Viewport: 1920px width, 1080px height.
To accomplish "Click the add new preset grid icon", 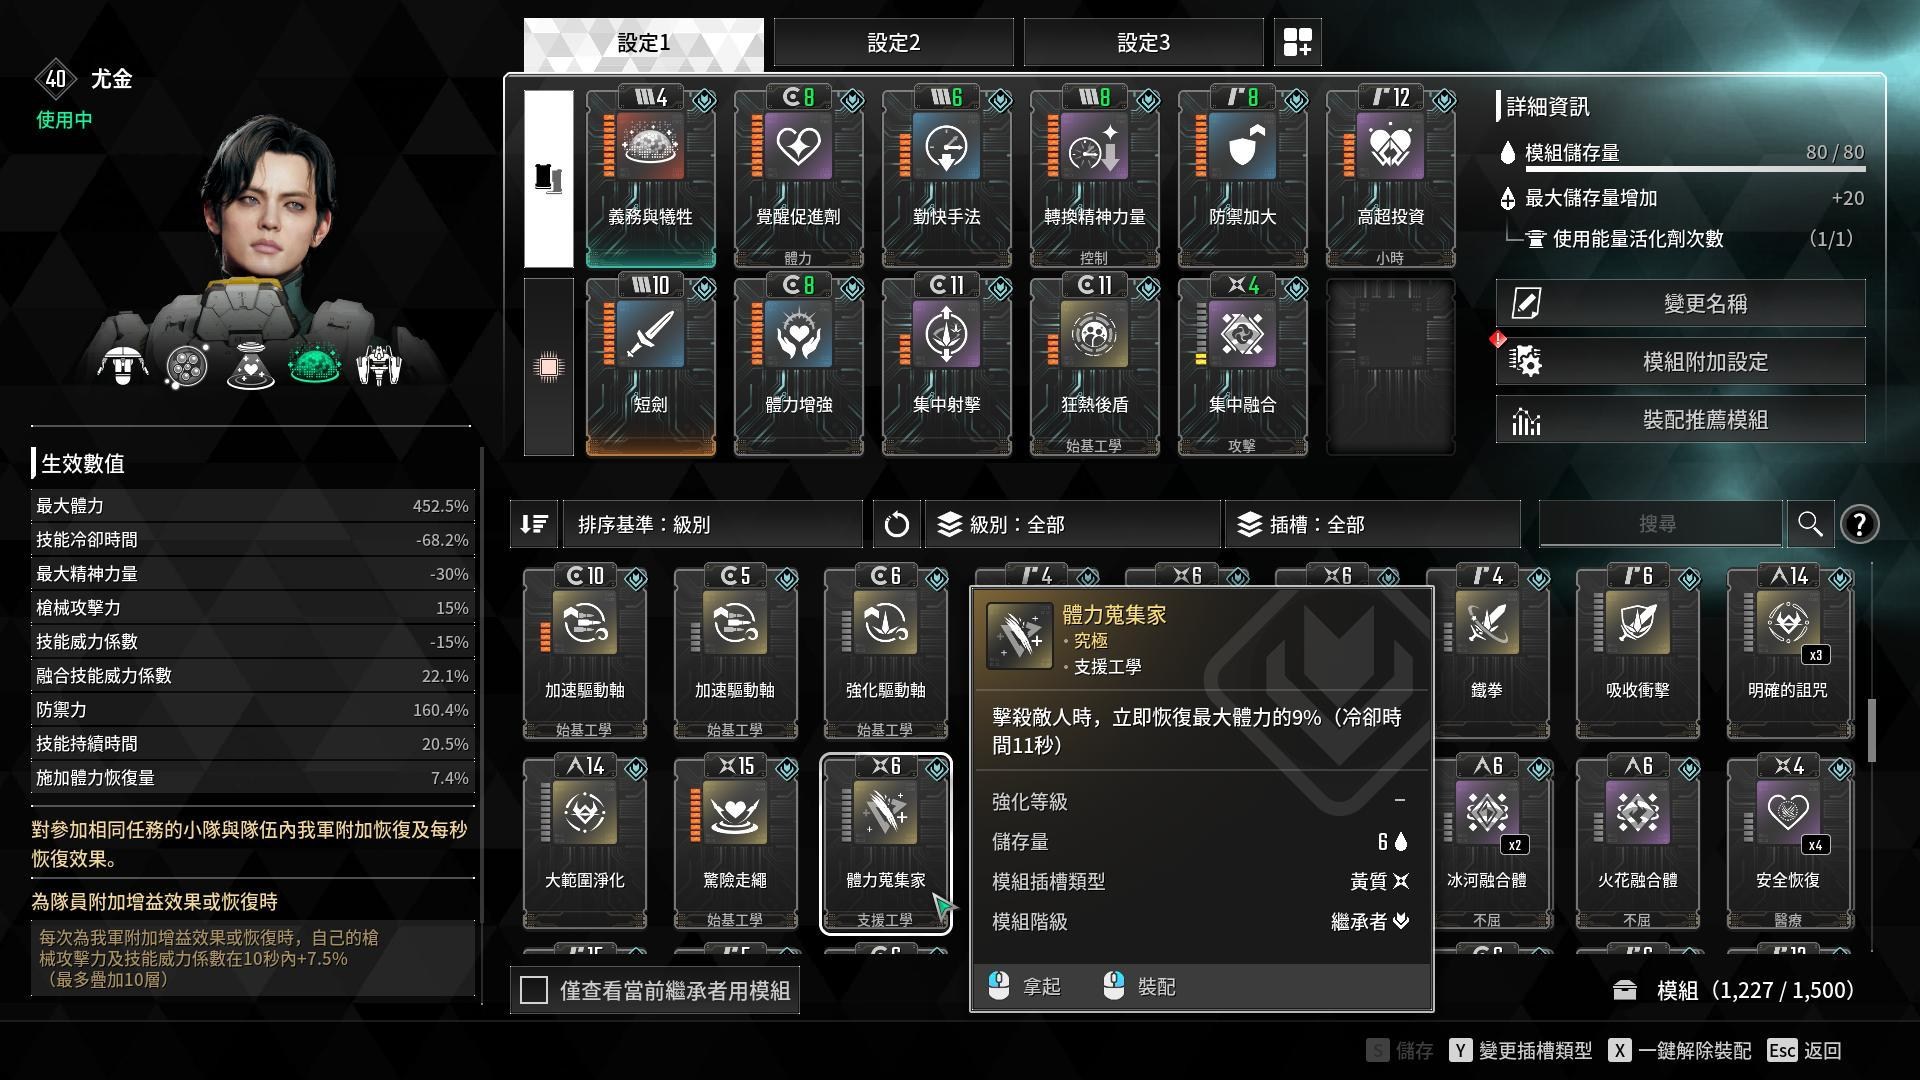I will (1297, 42).
